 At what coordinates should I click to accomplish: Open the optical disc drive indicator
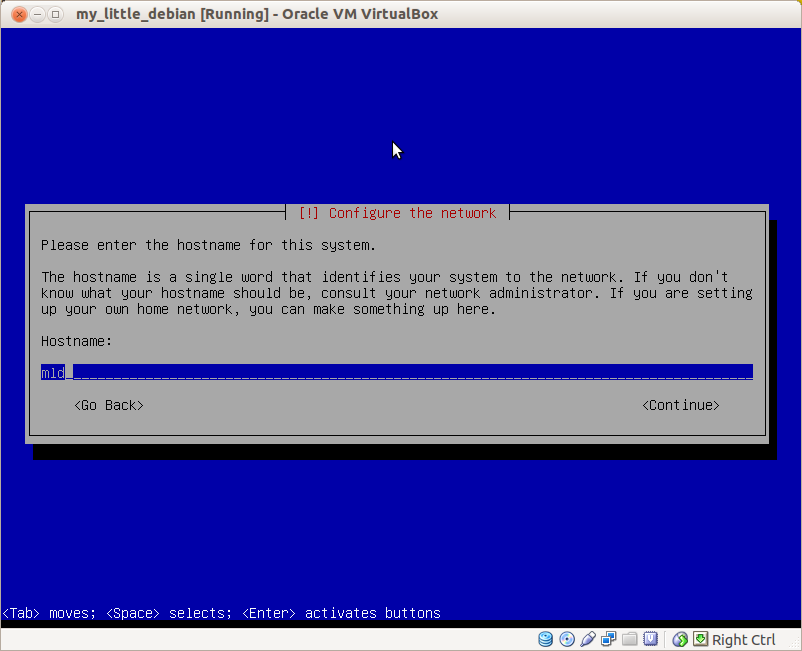click(567, 639)
